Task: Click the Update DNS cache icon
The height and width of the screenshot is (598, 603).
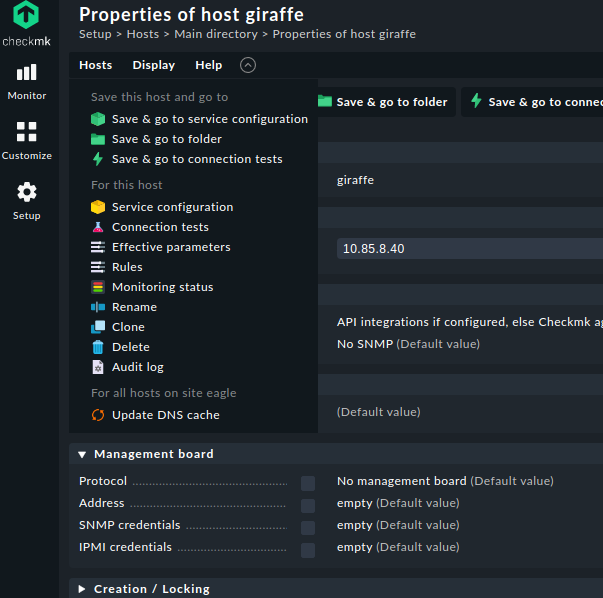Action: pos(98,415)
